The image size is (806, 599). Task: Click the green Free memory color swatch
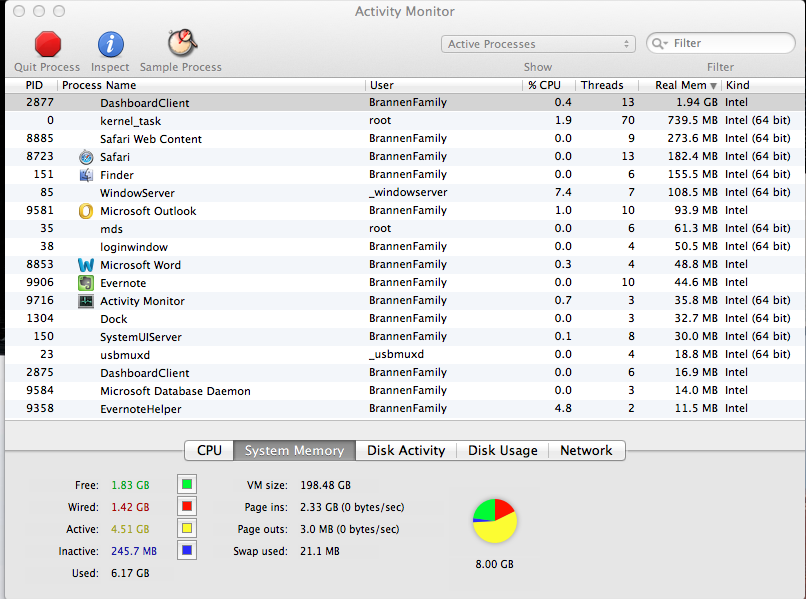click(187, 484)
